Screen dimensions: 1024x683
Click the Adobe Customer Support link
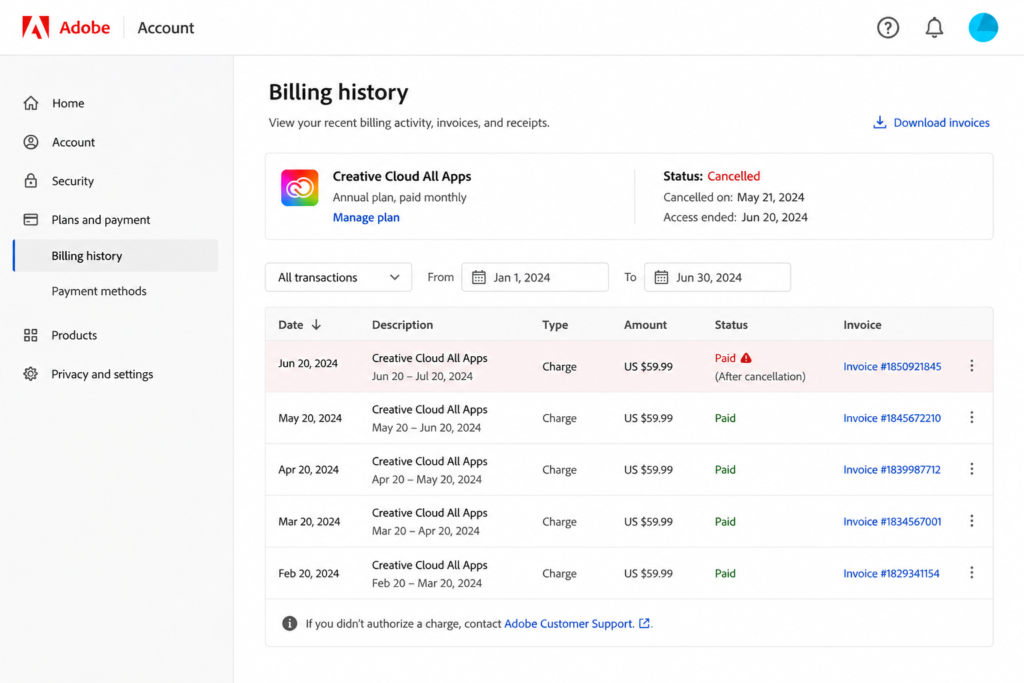point(569,624)
